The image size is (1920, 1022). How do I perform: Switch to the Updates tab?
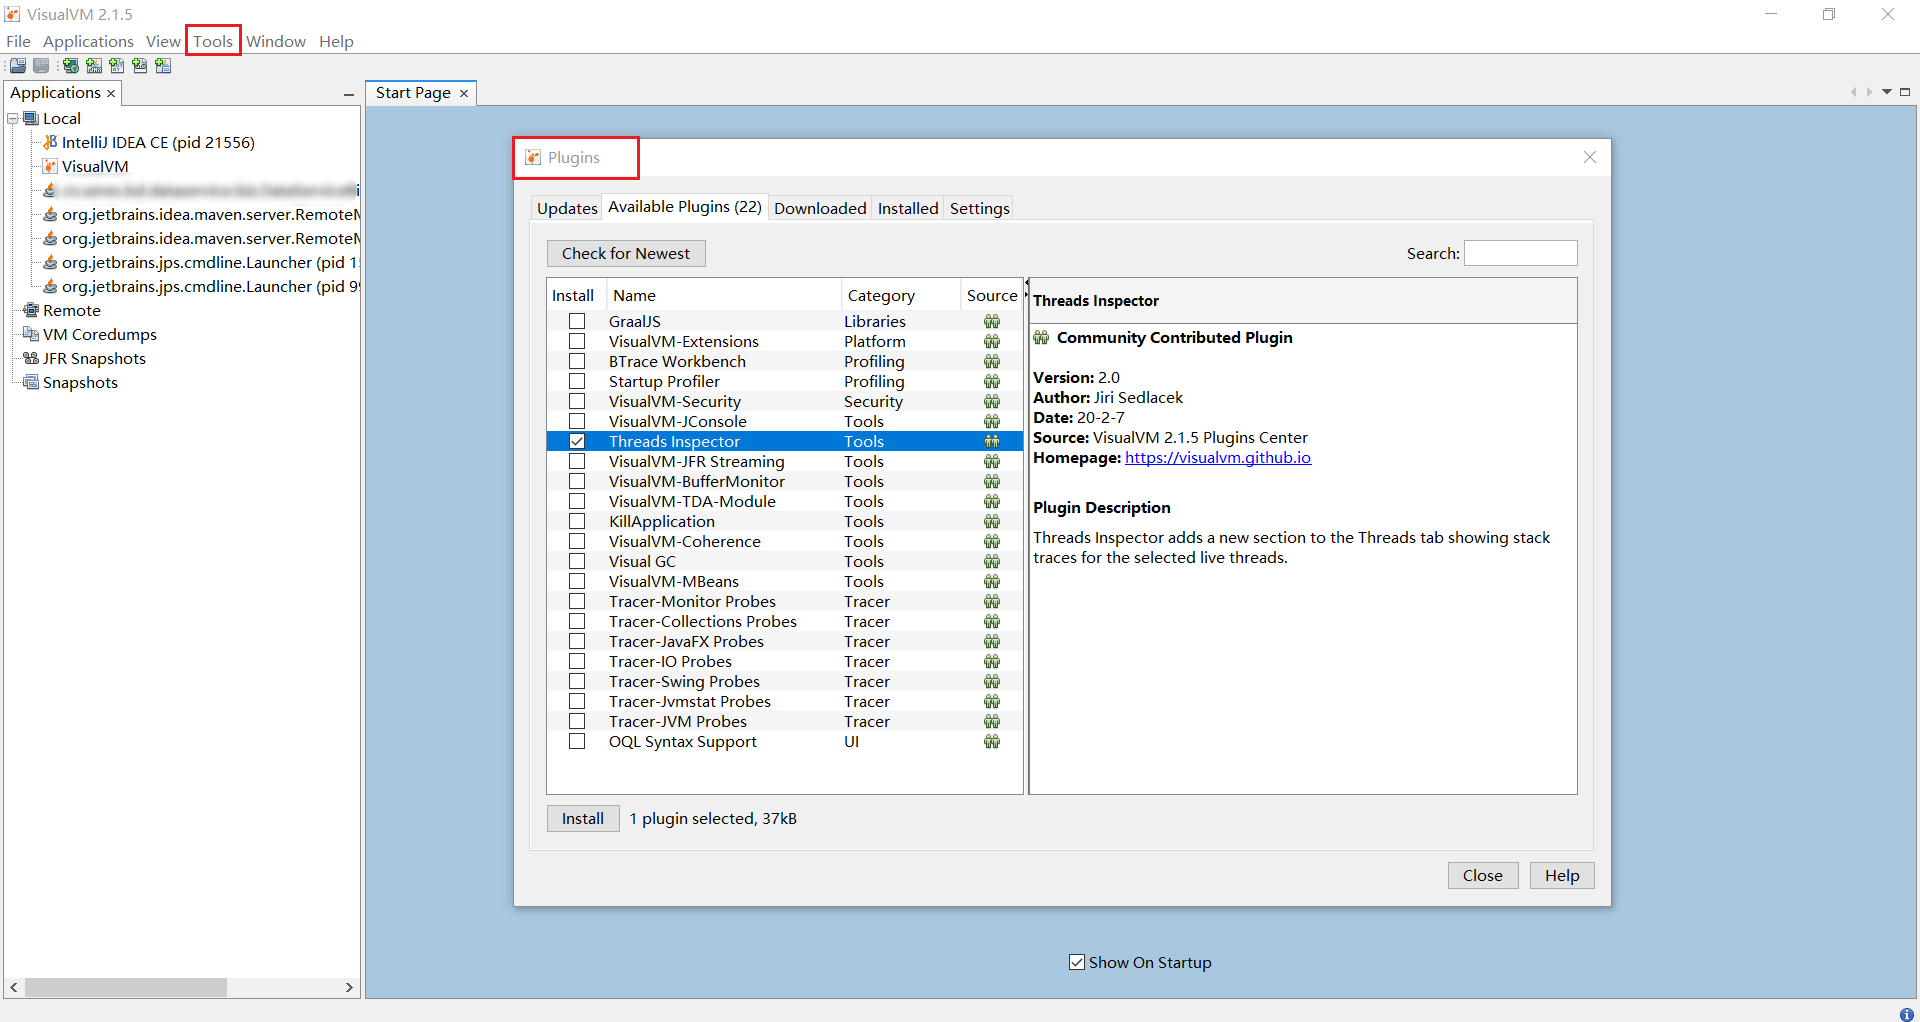(567, 208)
